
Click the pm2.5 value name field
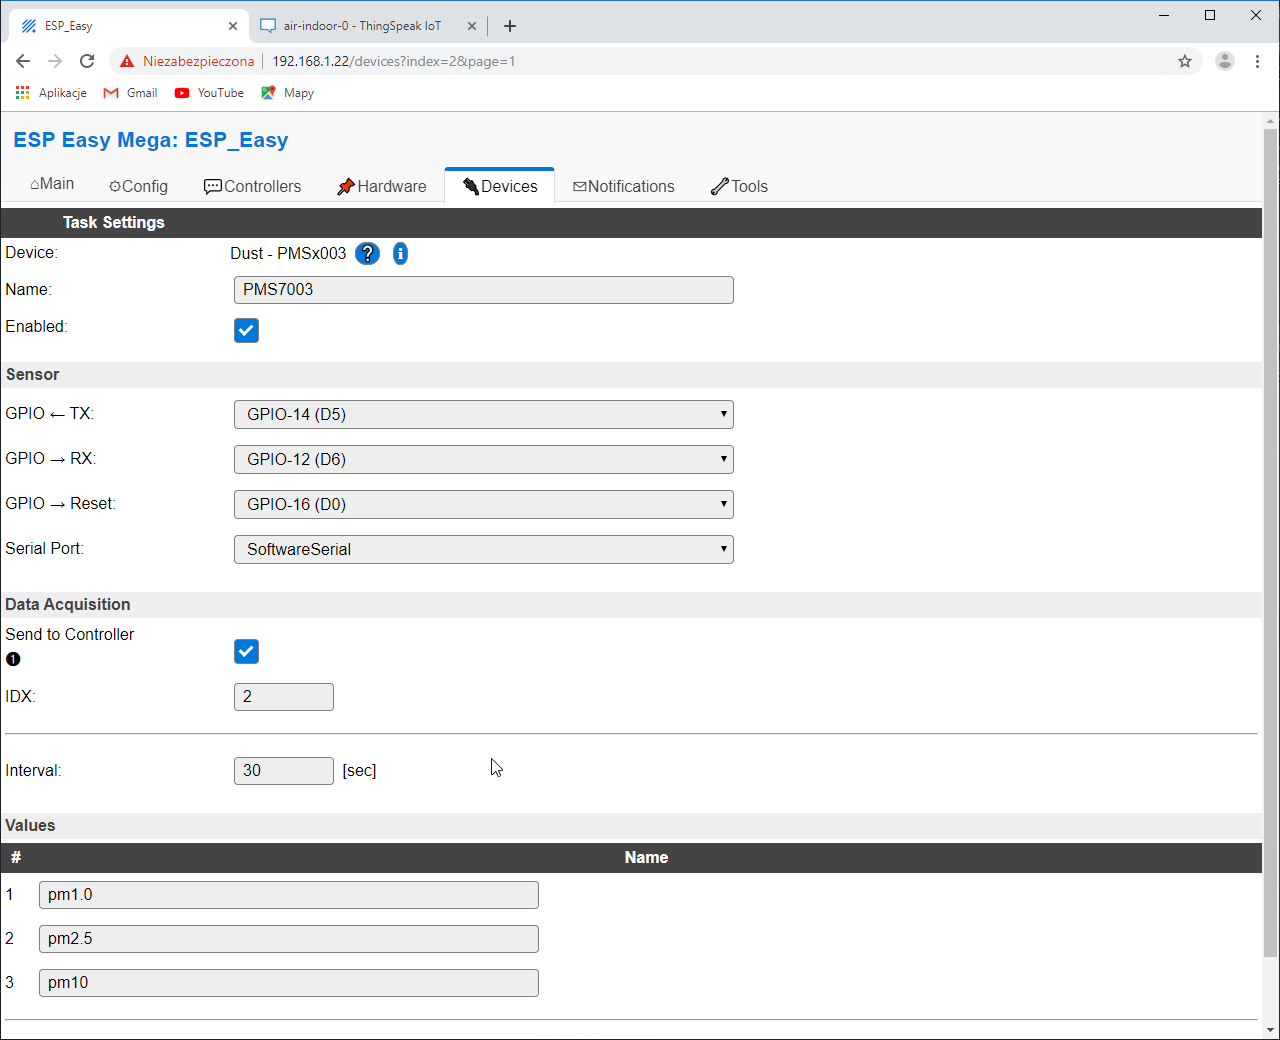click(289, 939)
